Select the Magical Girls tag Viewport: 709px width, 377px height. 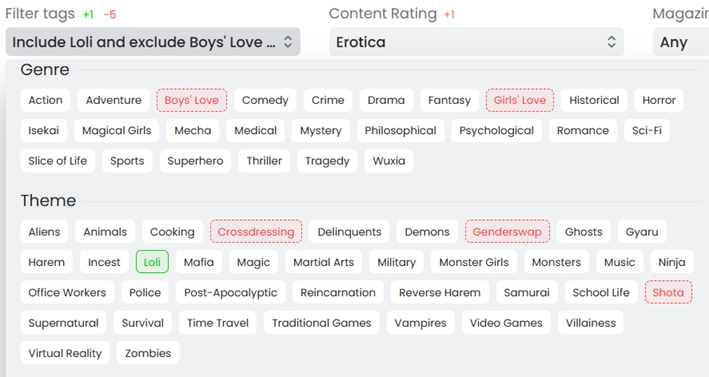tap(117, 131)
